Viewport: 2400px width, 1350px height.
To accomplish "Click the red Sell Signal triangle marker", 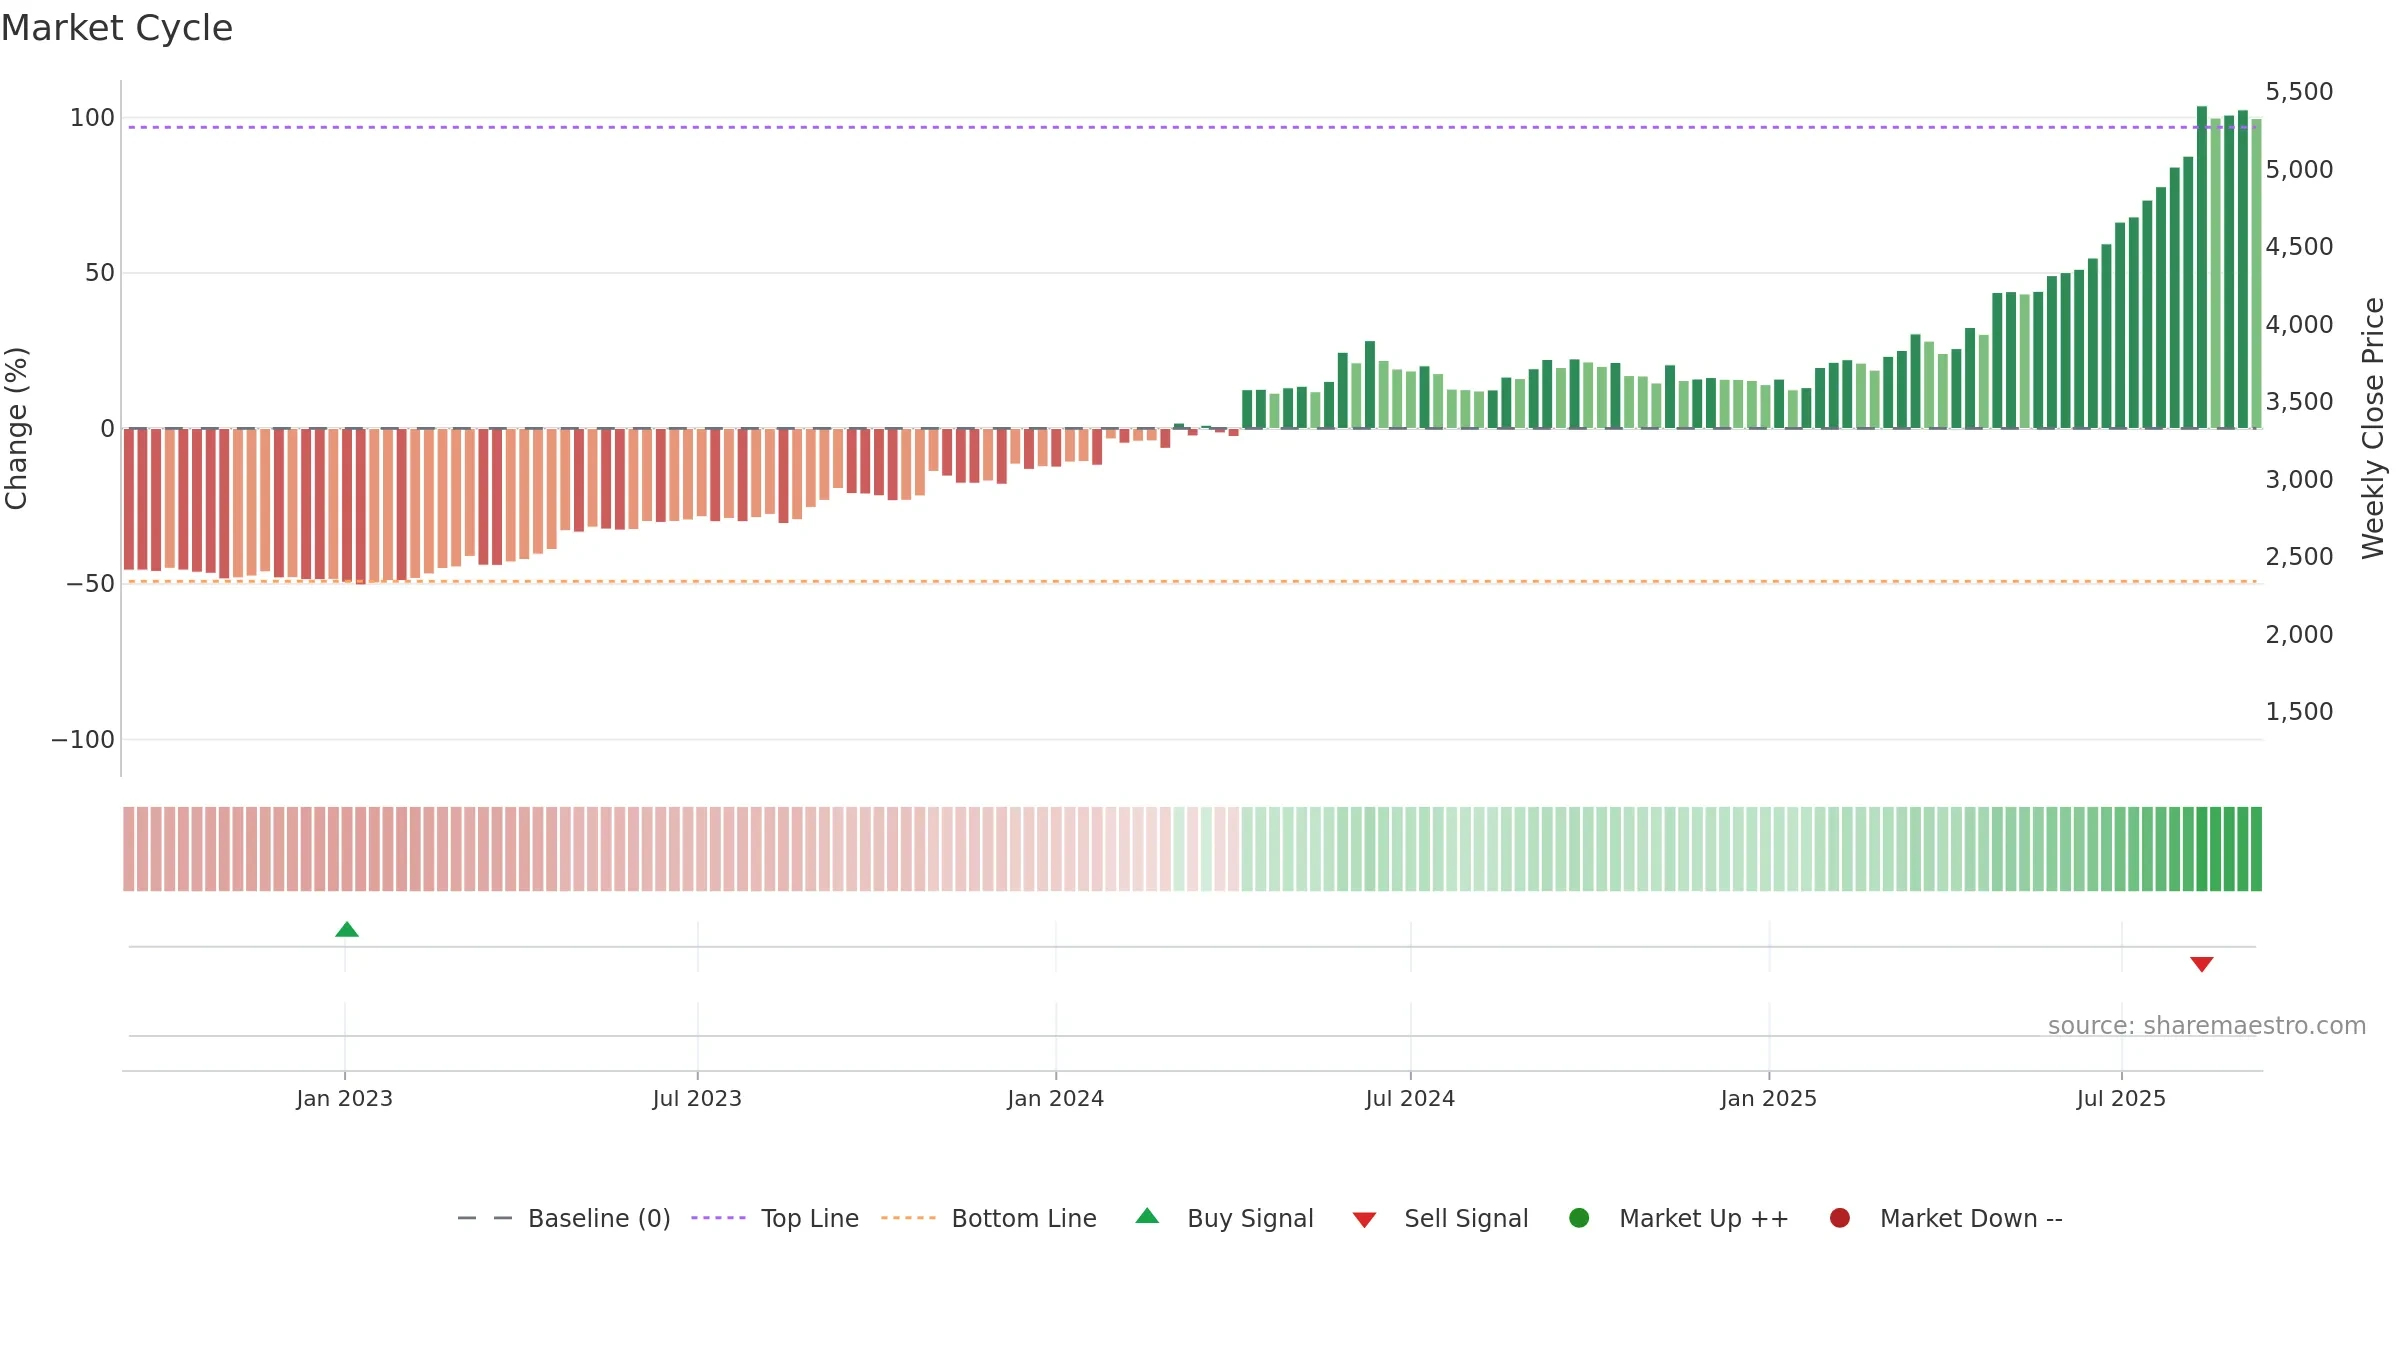I will (2202, 964).
